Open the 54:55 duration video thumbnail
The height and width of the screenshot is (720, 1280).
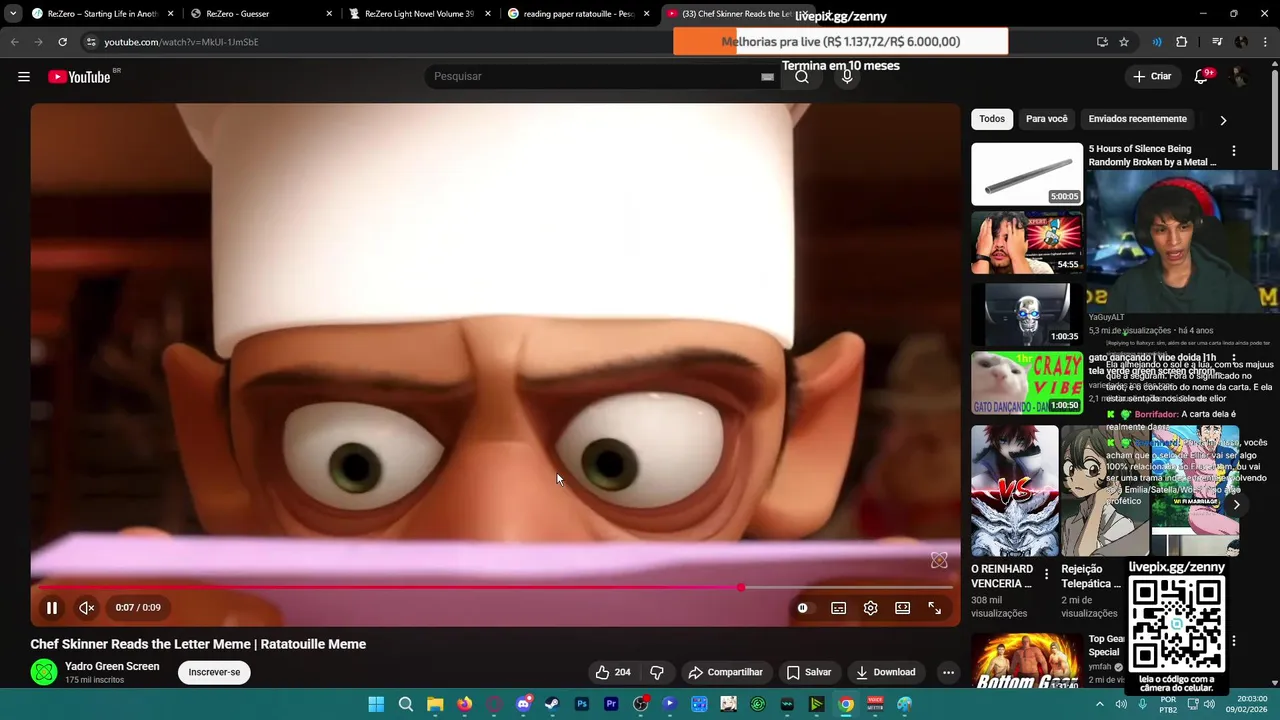pos(1027,242)
